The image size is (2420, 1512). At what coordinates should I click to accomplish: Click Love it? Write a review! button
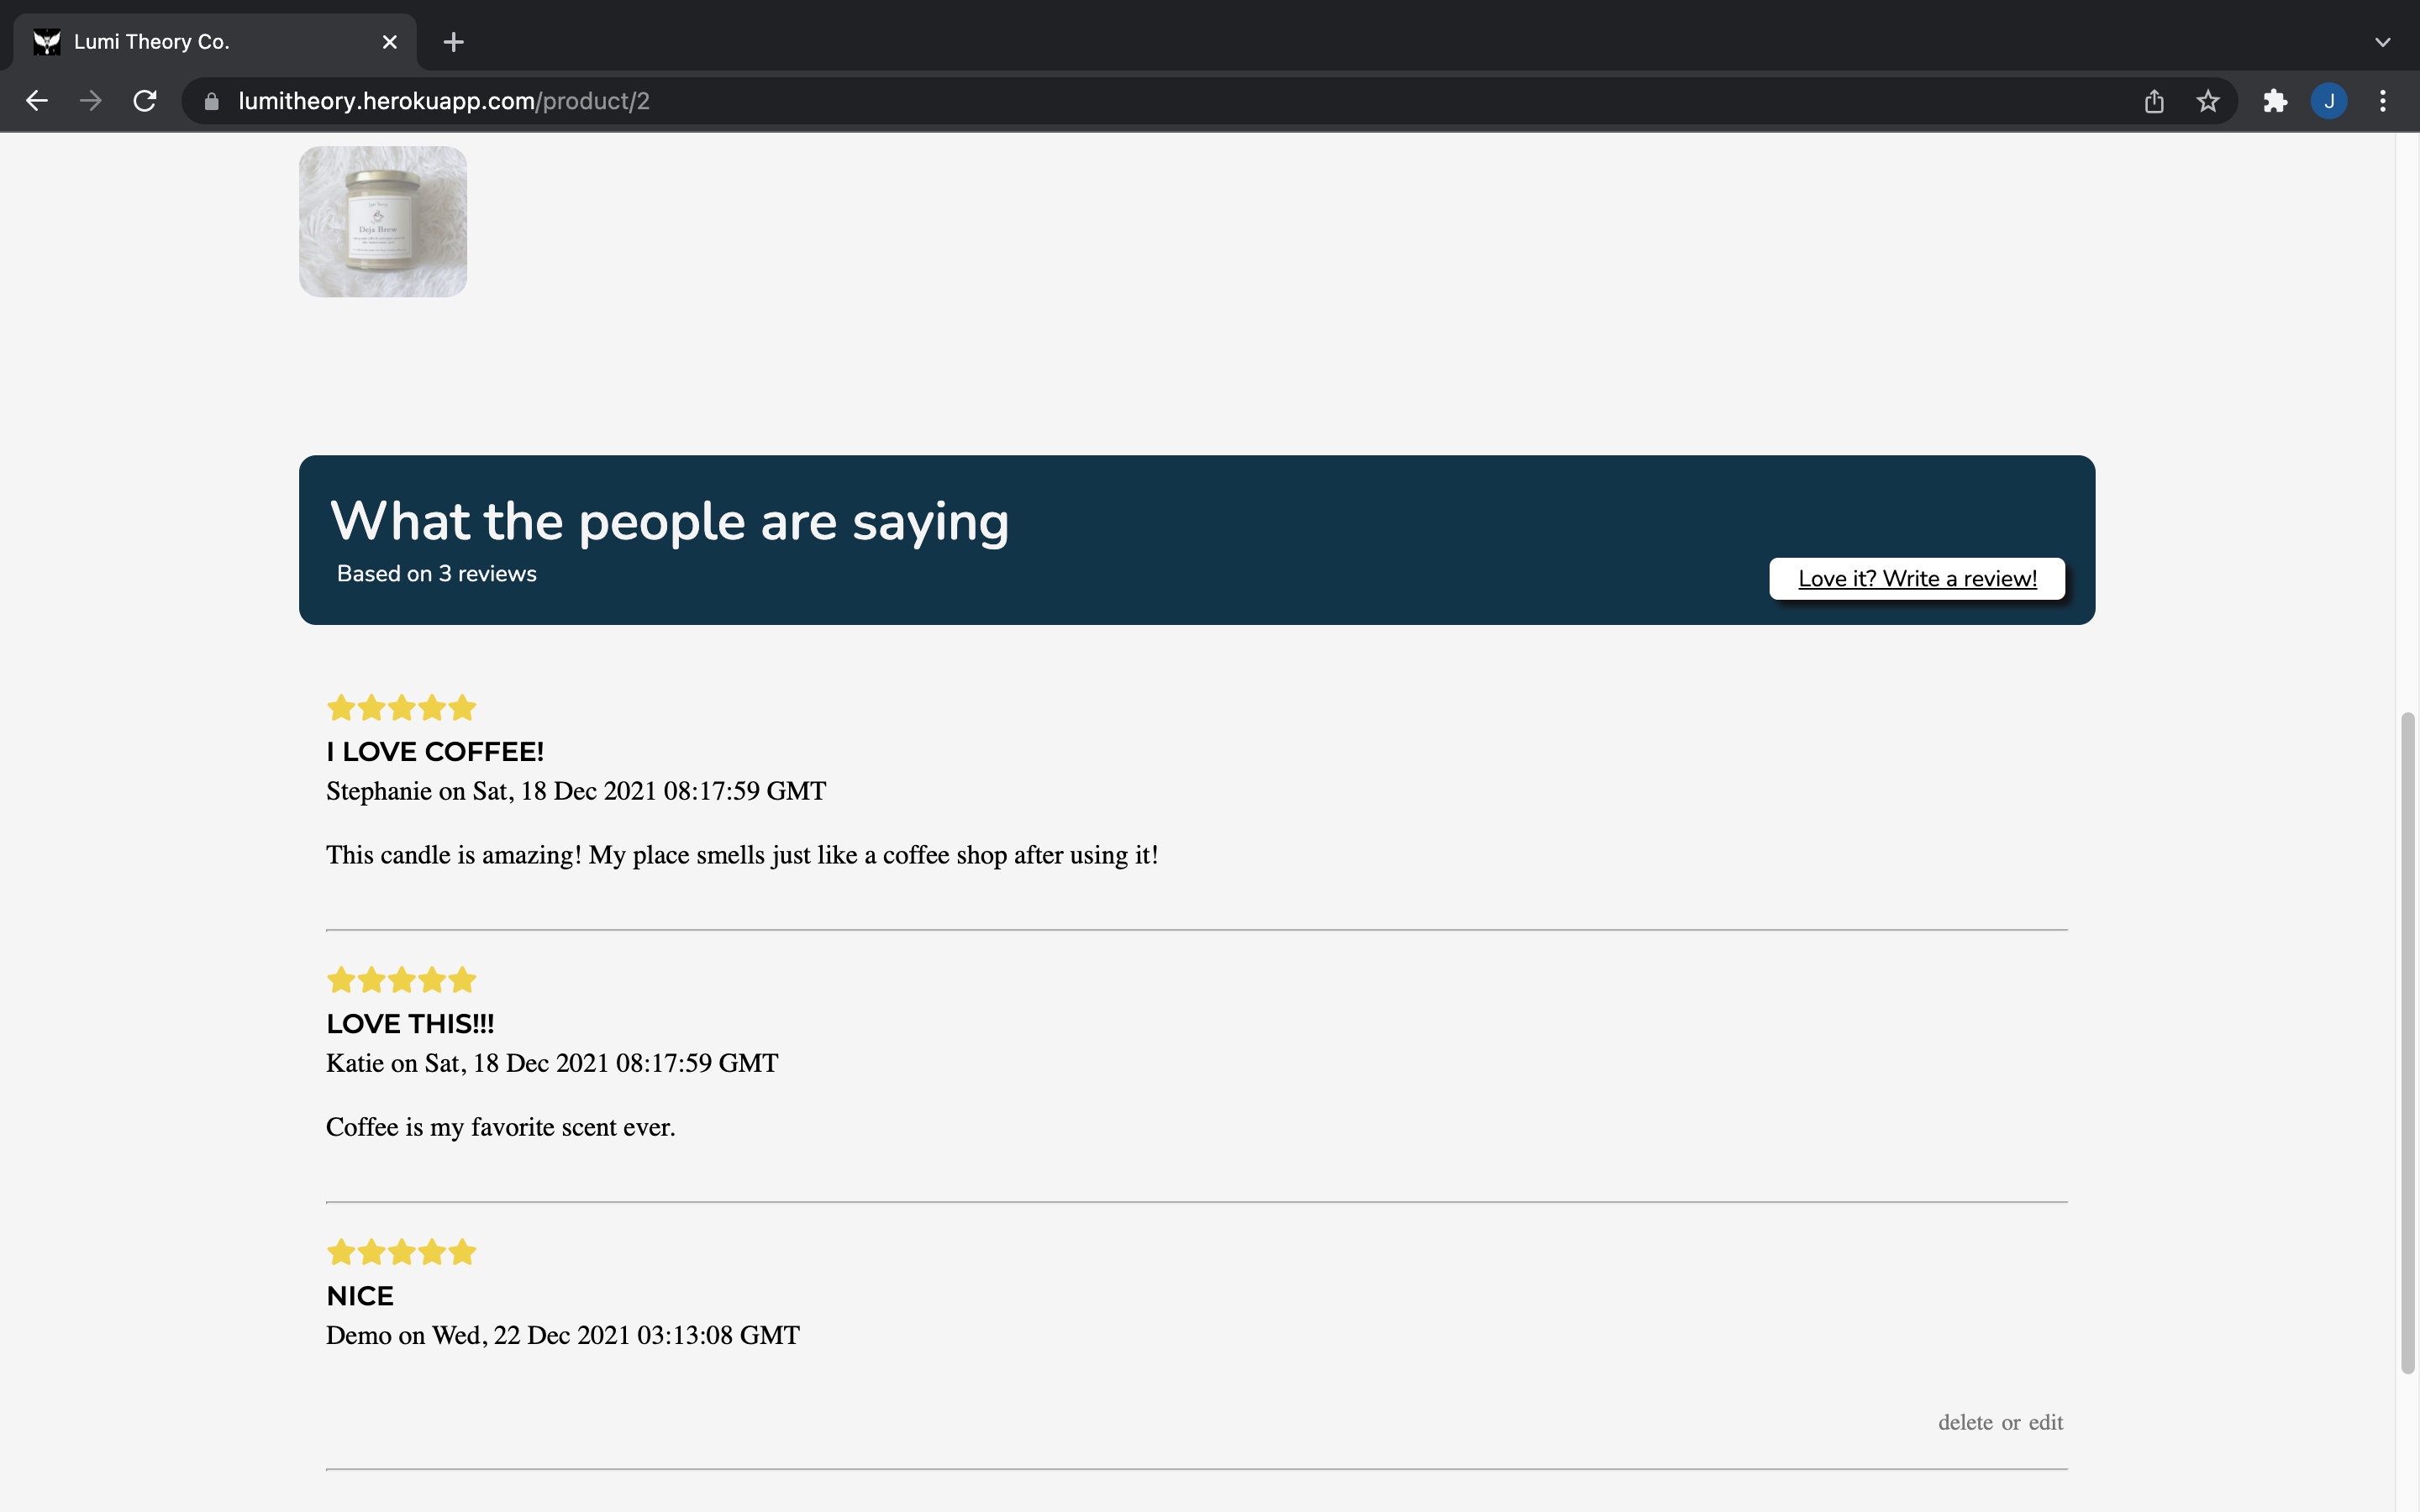[1916, 579]
